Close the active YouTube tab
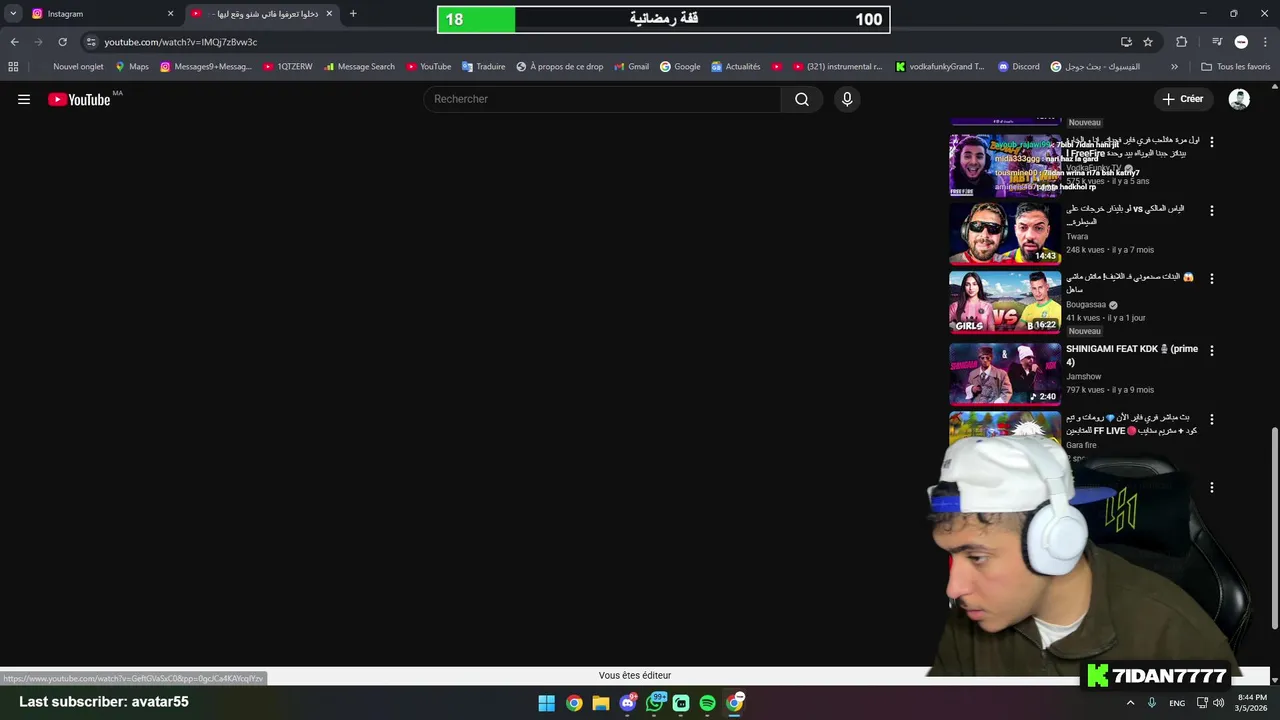Image resolution: width=1280 pixels, height=720 pixels. (x=329, y=14)
